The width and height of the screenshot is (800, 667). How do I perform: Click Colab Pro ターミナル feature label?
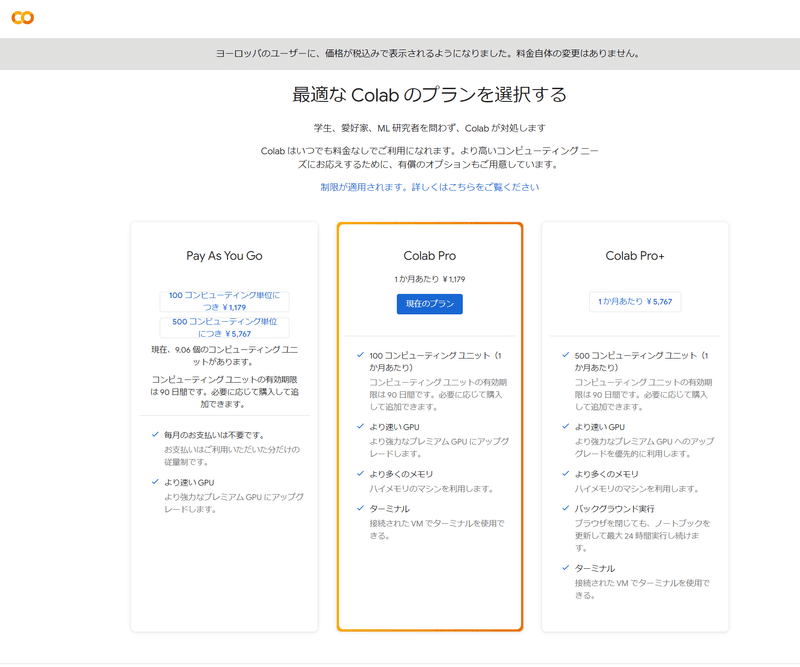click(x=389, y=509)
